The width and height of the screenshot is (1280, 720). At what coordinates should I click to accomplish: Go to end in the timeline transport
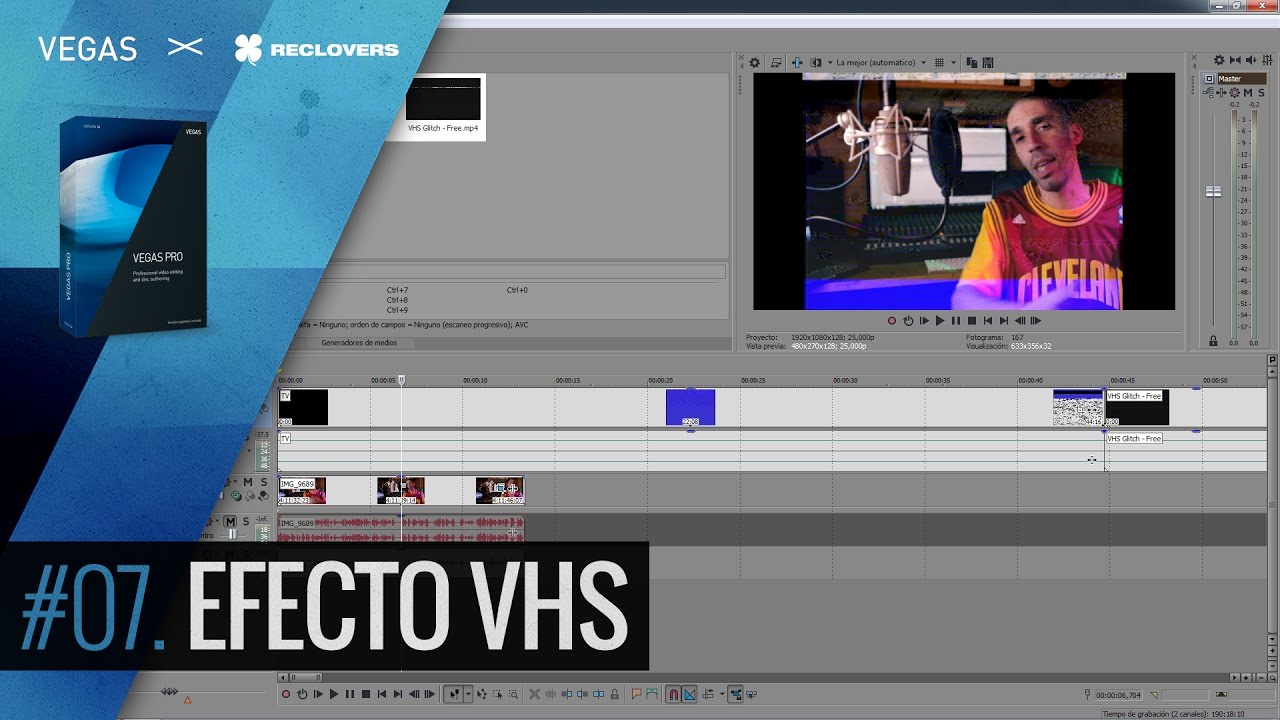click(398, 694)
